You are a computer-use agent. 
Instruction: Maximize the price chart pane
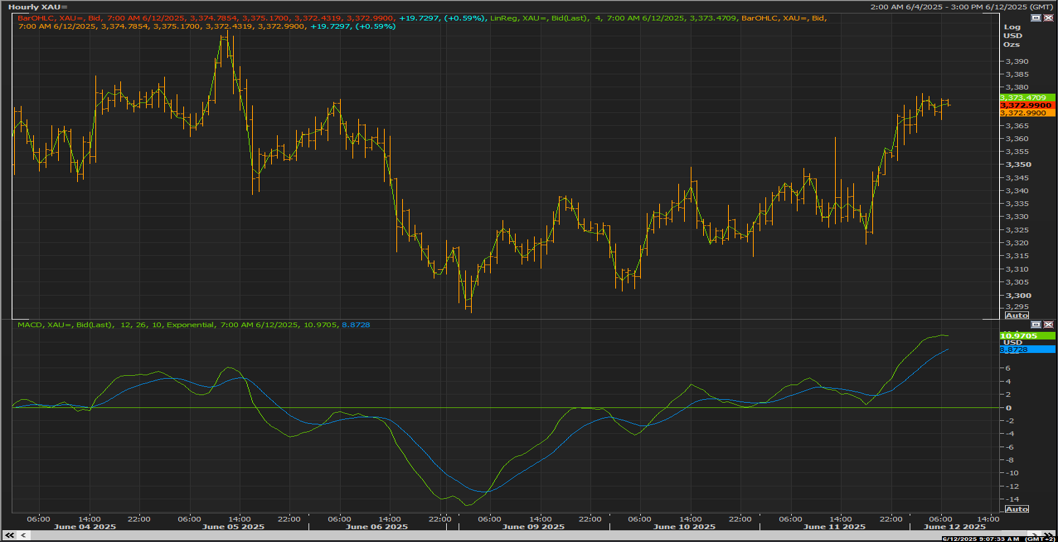(1036, 20)
